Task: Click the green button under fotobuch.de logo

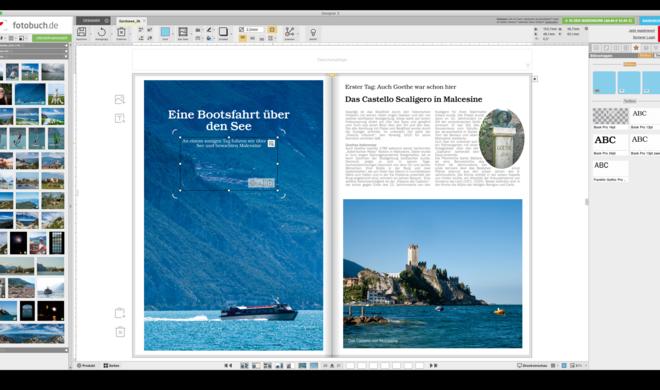Action: 52,38
